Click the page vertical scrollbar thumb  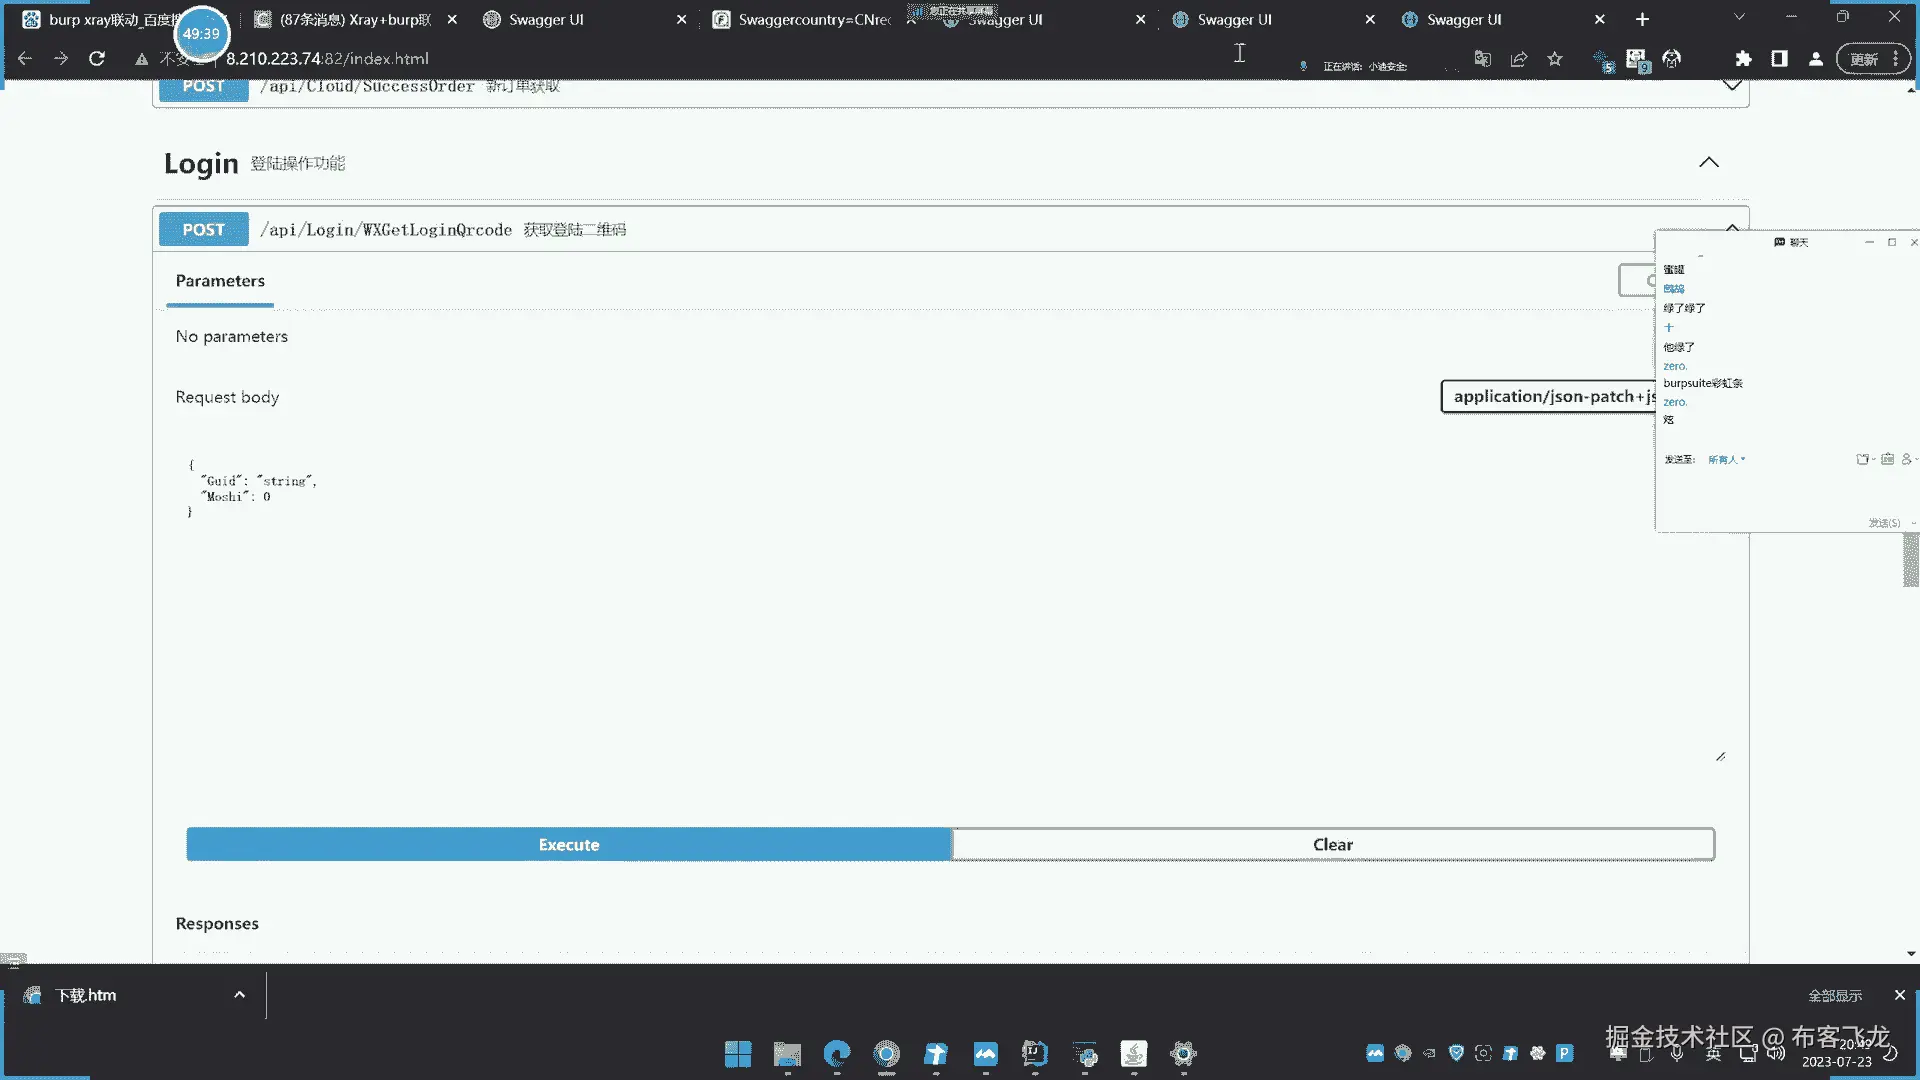[1910, 560]
